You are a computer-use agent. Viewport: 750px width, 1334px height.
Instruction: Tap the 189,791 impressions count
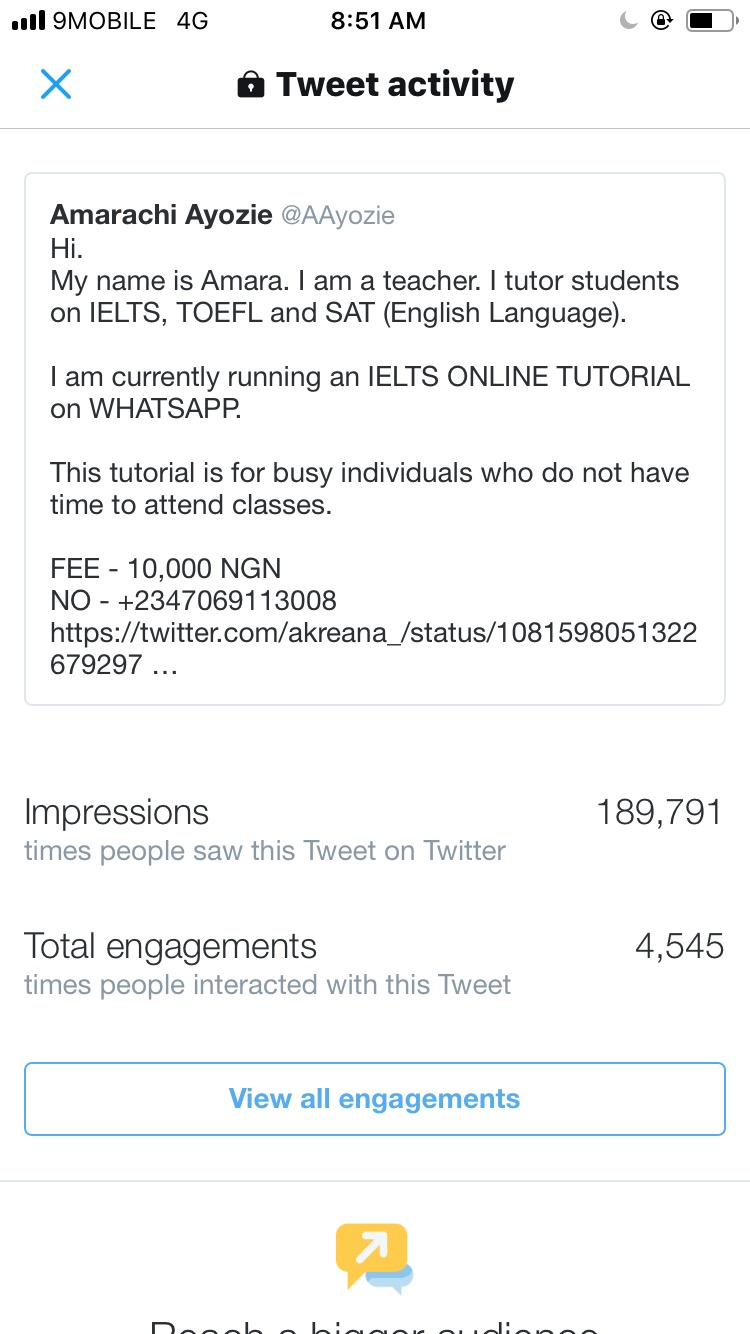[659, 812]
